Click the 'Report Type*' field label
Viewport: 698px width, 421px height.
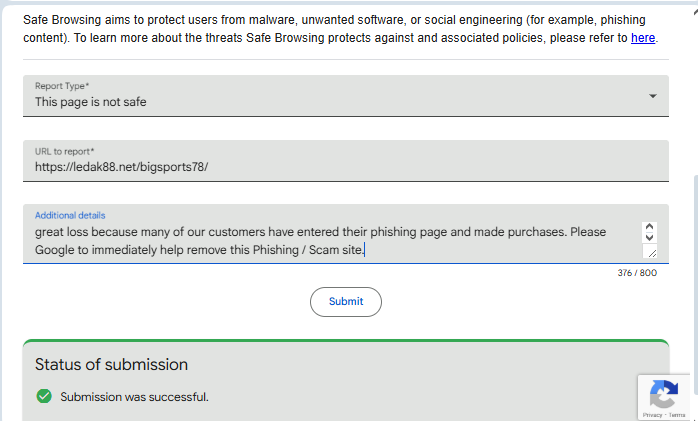tap(62, 87)
